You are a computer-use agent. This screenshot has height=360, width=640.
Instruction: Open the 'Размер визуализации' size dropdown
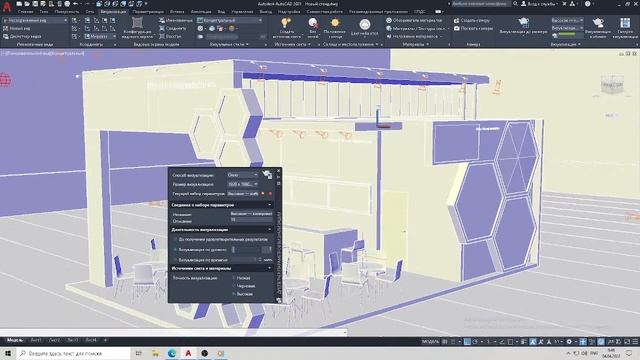tap(242, 184)
